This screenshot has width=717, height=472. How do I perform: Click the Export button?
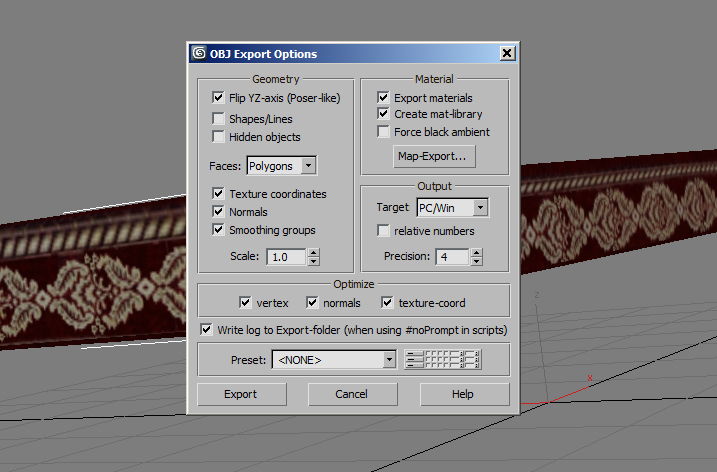coord(241,394)
